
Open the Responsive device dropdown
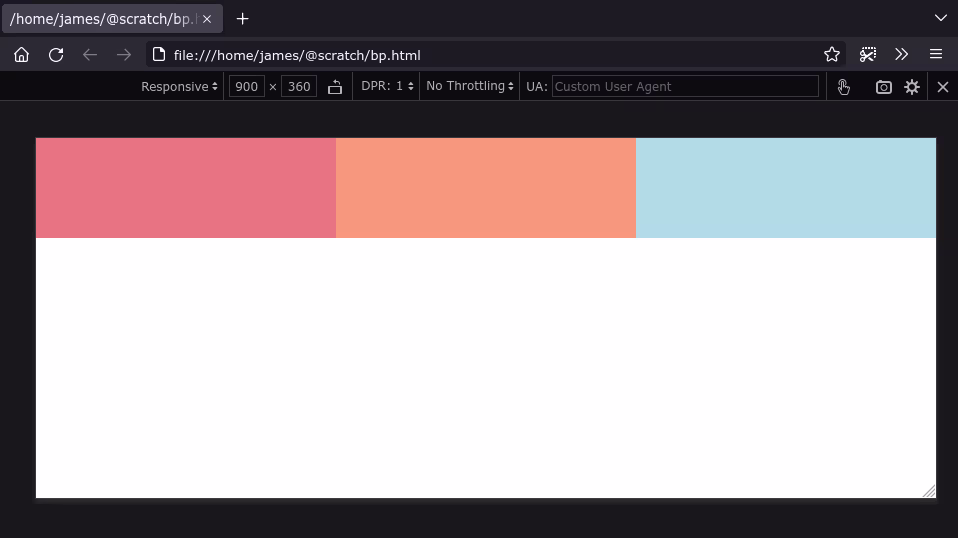coord(179,87)
